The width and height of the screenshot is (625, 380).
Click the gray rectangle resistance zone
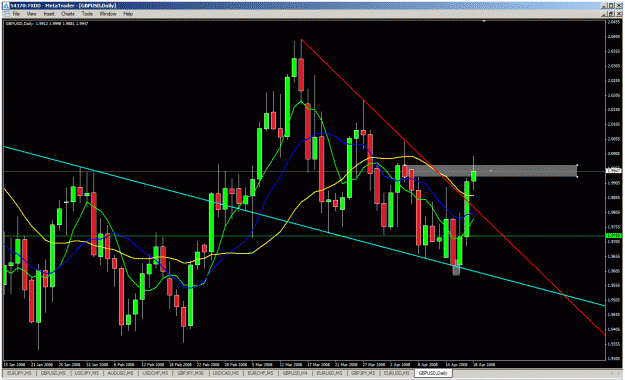click(x=492, y=171)
